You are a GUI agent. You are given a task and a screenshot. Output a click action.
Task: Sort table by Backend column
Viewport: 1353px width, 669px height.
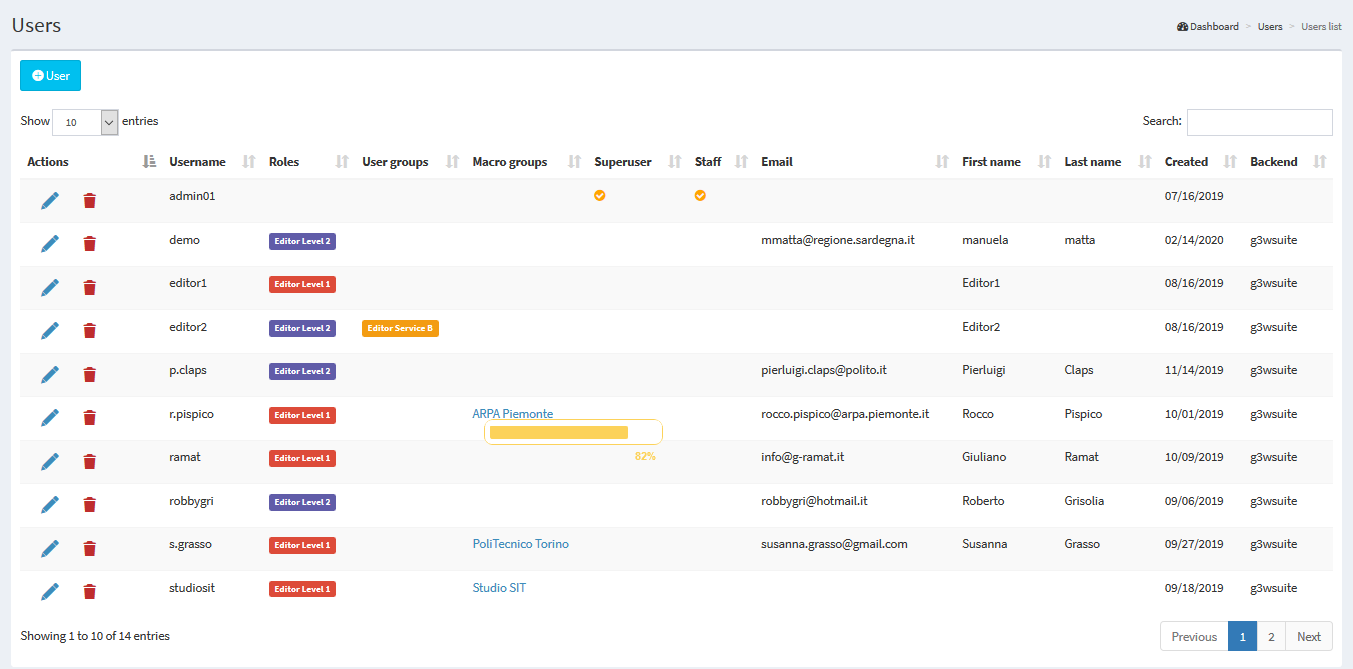coord(1320,162)
